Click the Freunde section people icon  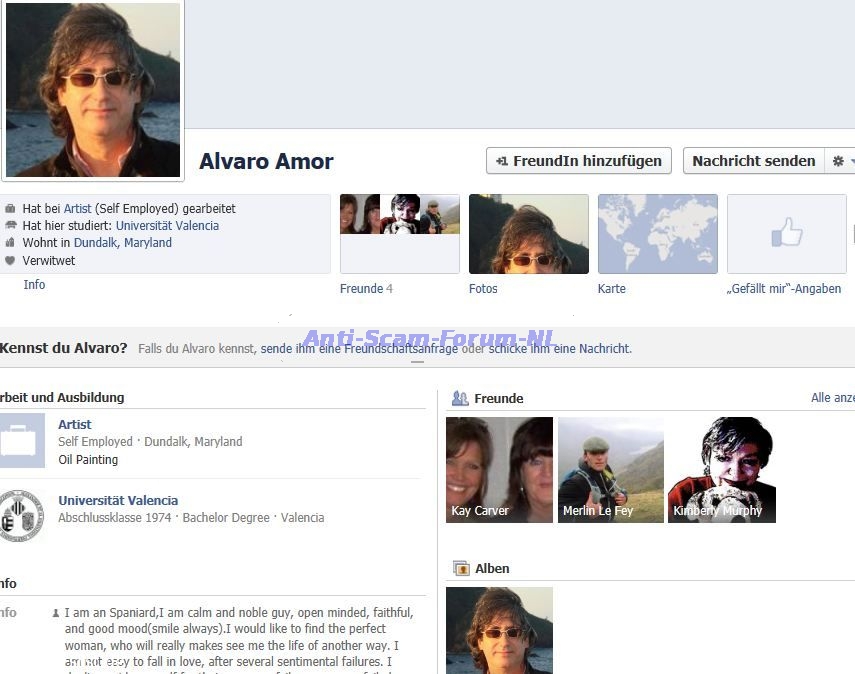[x=460, y=398]
